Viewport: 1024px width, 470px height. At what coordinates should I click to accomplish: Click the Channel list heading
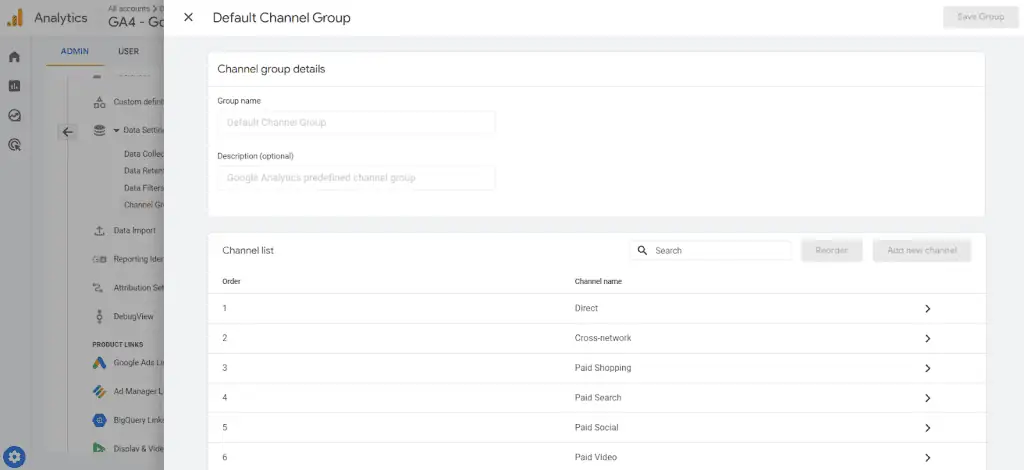click(248, 251)
